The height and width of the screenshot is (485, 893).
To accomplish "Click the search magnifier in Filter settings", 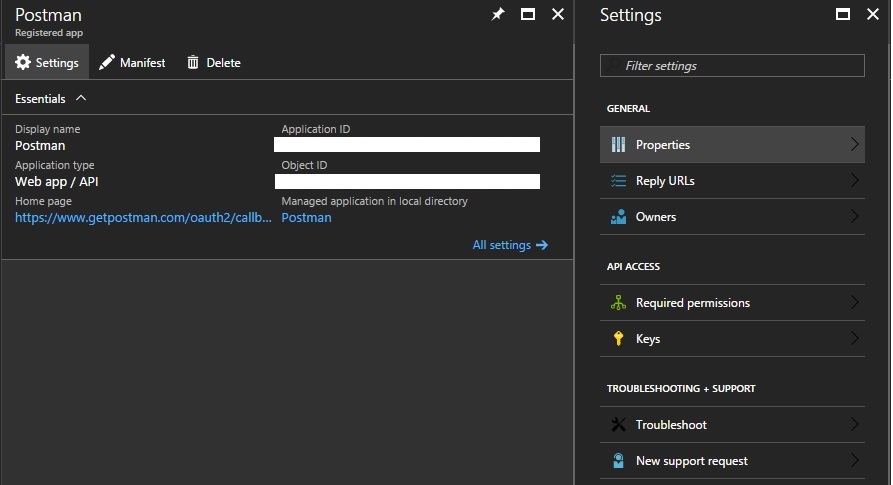I will pyautogui.click(x=613, y=65).
